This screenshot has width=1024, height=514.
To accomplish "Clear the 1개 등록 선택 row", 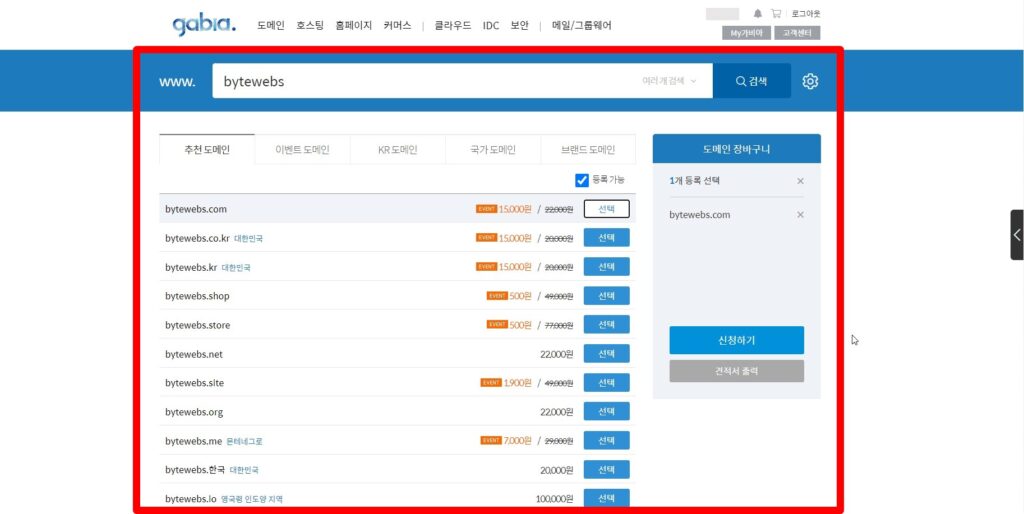I will pos(800,181).
